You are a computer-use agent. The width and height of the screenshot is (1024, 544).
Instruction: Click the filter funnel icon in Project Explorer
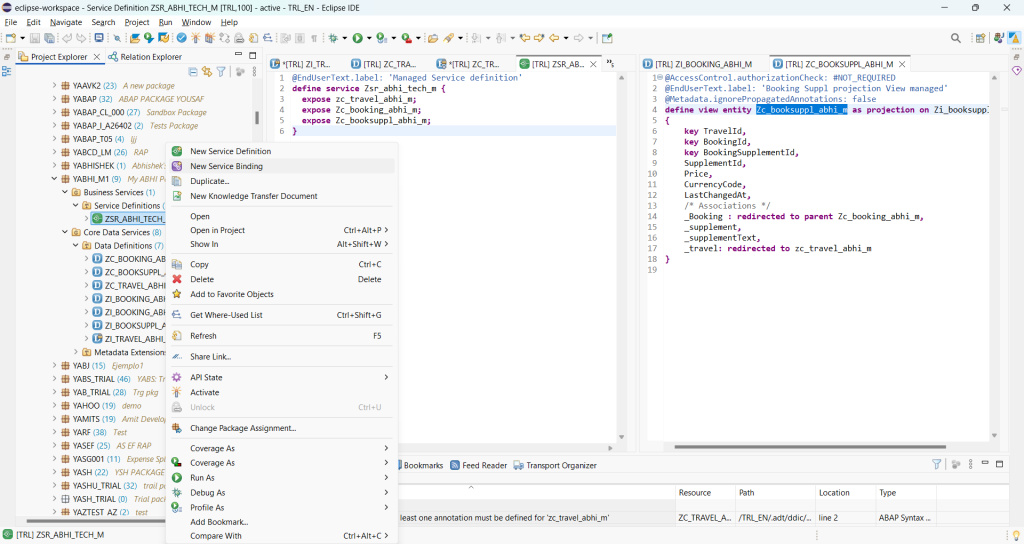pyautogui.click(x=221, y=72)
